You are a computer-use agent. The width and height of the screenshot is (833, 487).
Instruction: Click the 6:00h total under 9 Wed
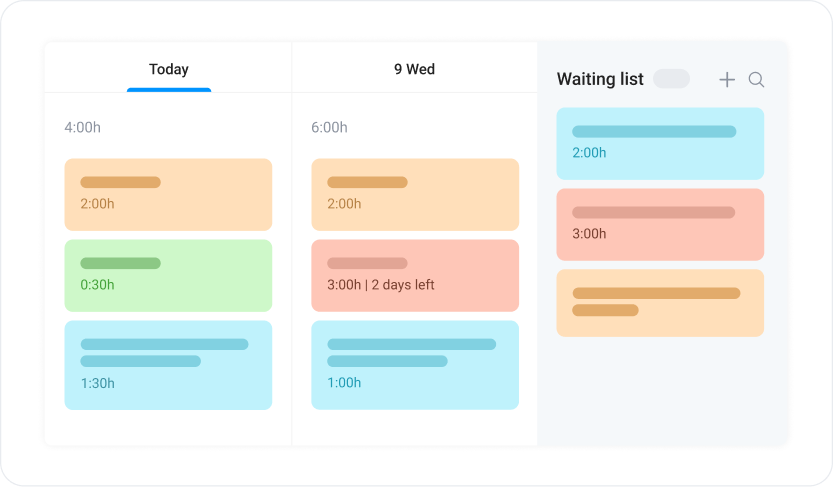(329, 127)
